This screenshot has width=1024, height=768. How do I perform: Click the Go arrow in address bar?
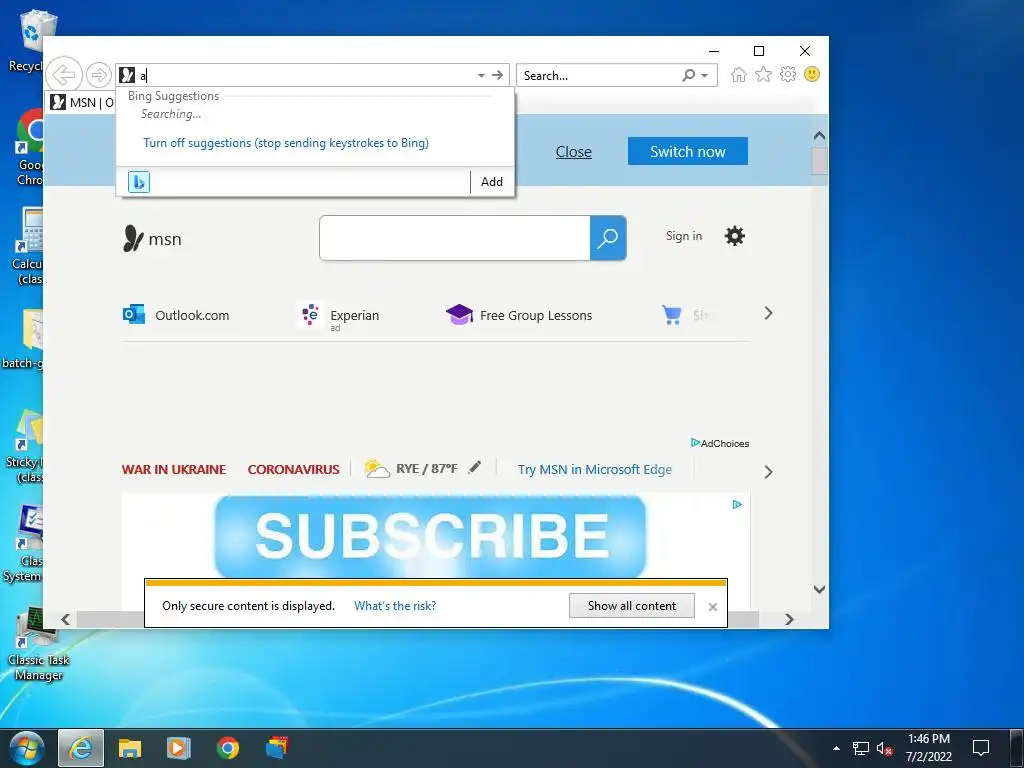pos(498,76)
